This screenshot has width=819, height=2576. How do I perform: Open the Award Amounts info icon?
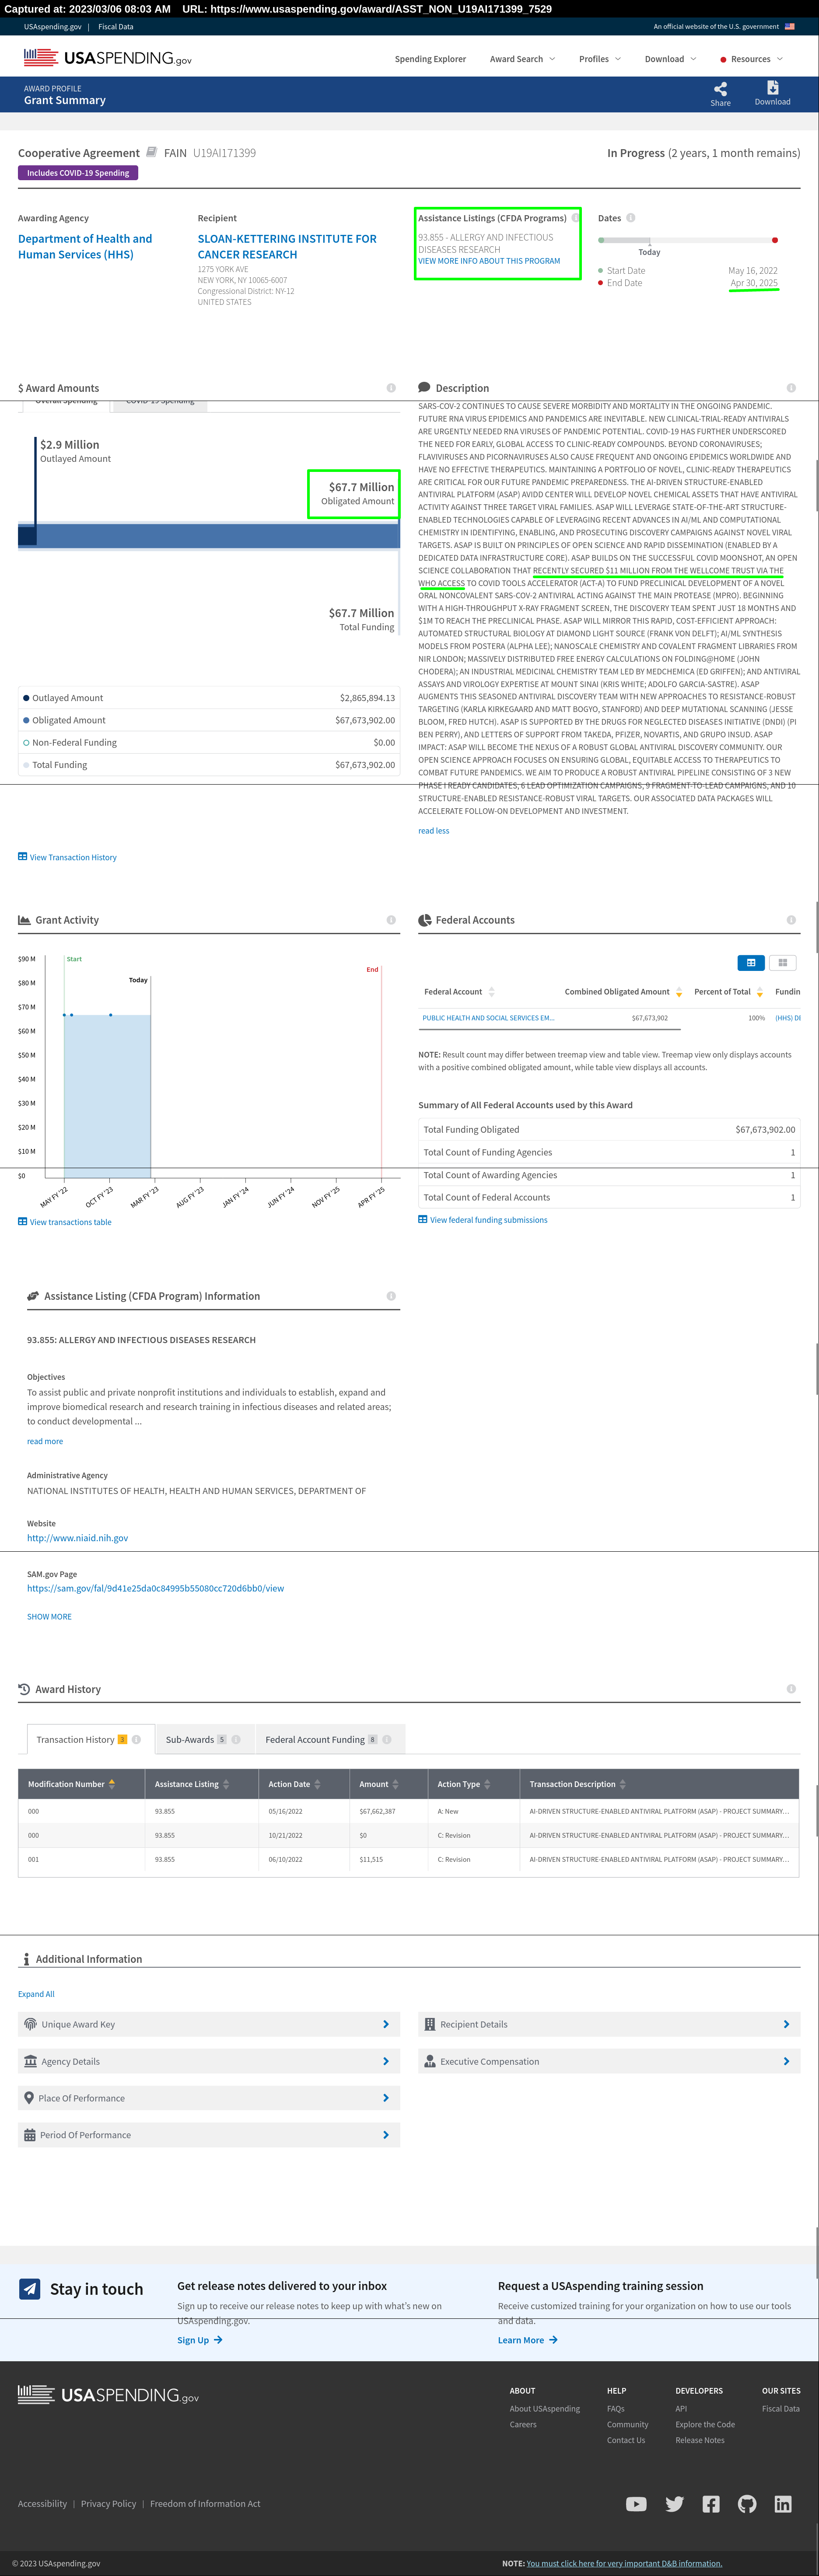tap(391, 388)
